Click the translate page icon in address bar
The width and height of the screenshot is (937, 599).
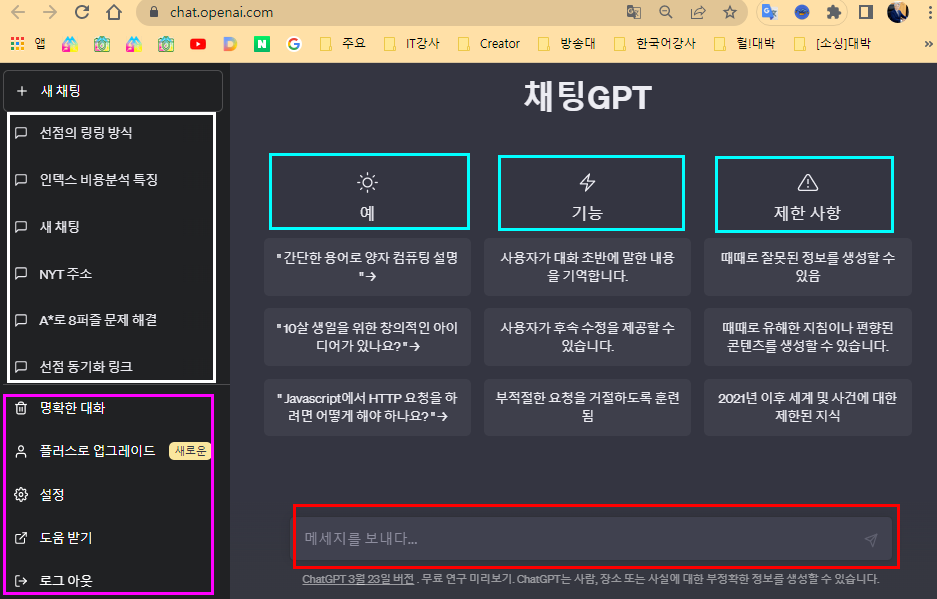tap(633, 13)
